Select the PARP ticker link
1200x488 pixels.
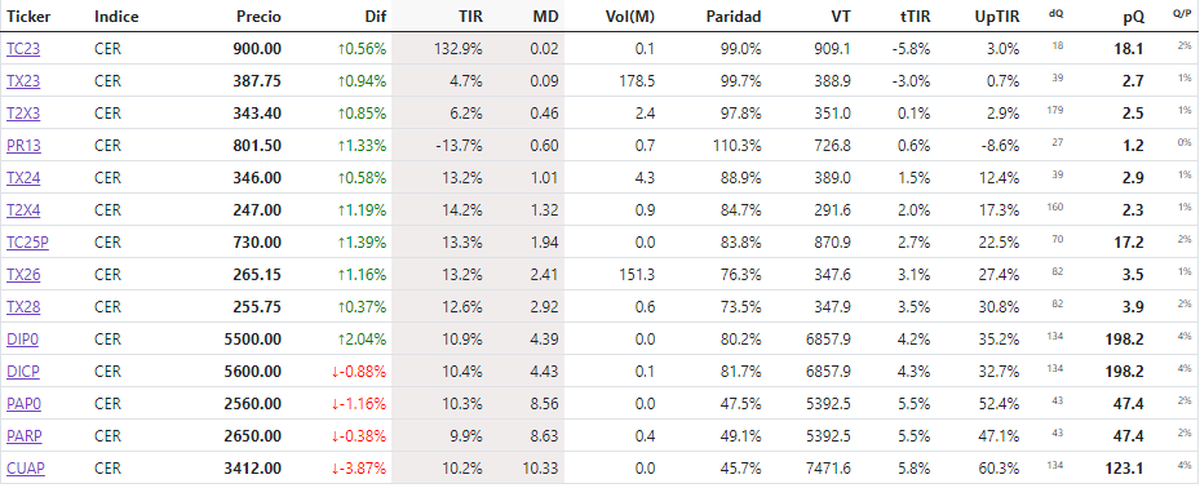(24, 436)
